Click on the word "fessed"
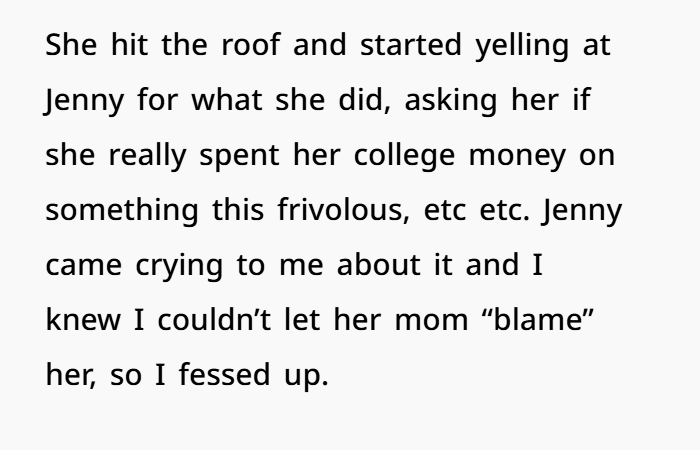The height and width of the screenshot is (450, 700). [226, 377]
